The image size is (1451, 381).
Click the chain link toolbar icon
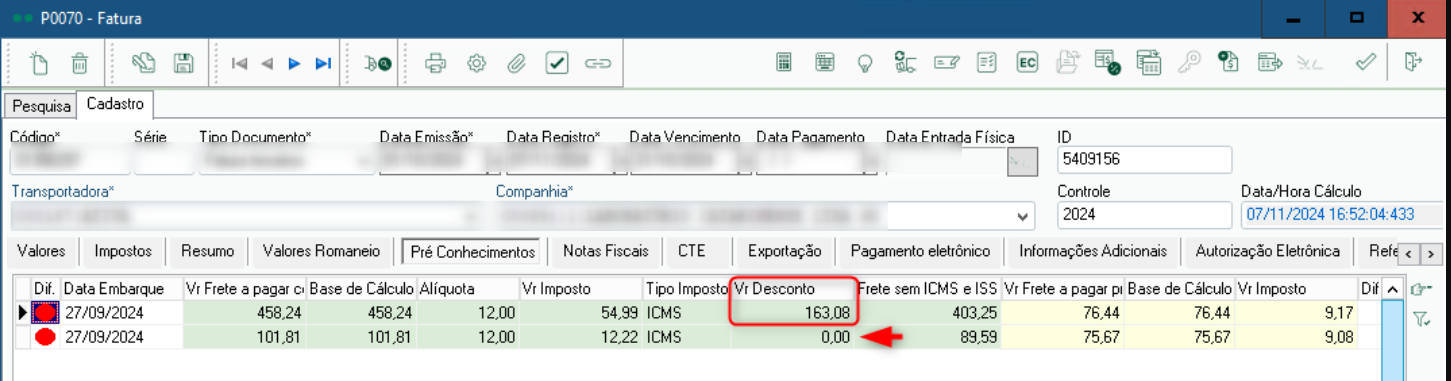pos(597,63)
